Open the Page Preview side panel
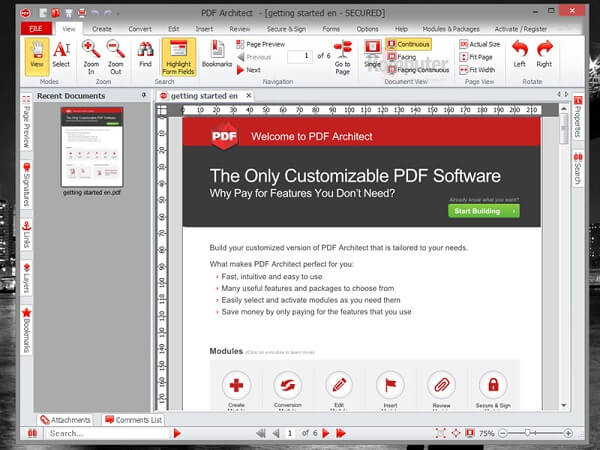This screenshot has height=450, width=600. (26, 121)
